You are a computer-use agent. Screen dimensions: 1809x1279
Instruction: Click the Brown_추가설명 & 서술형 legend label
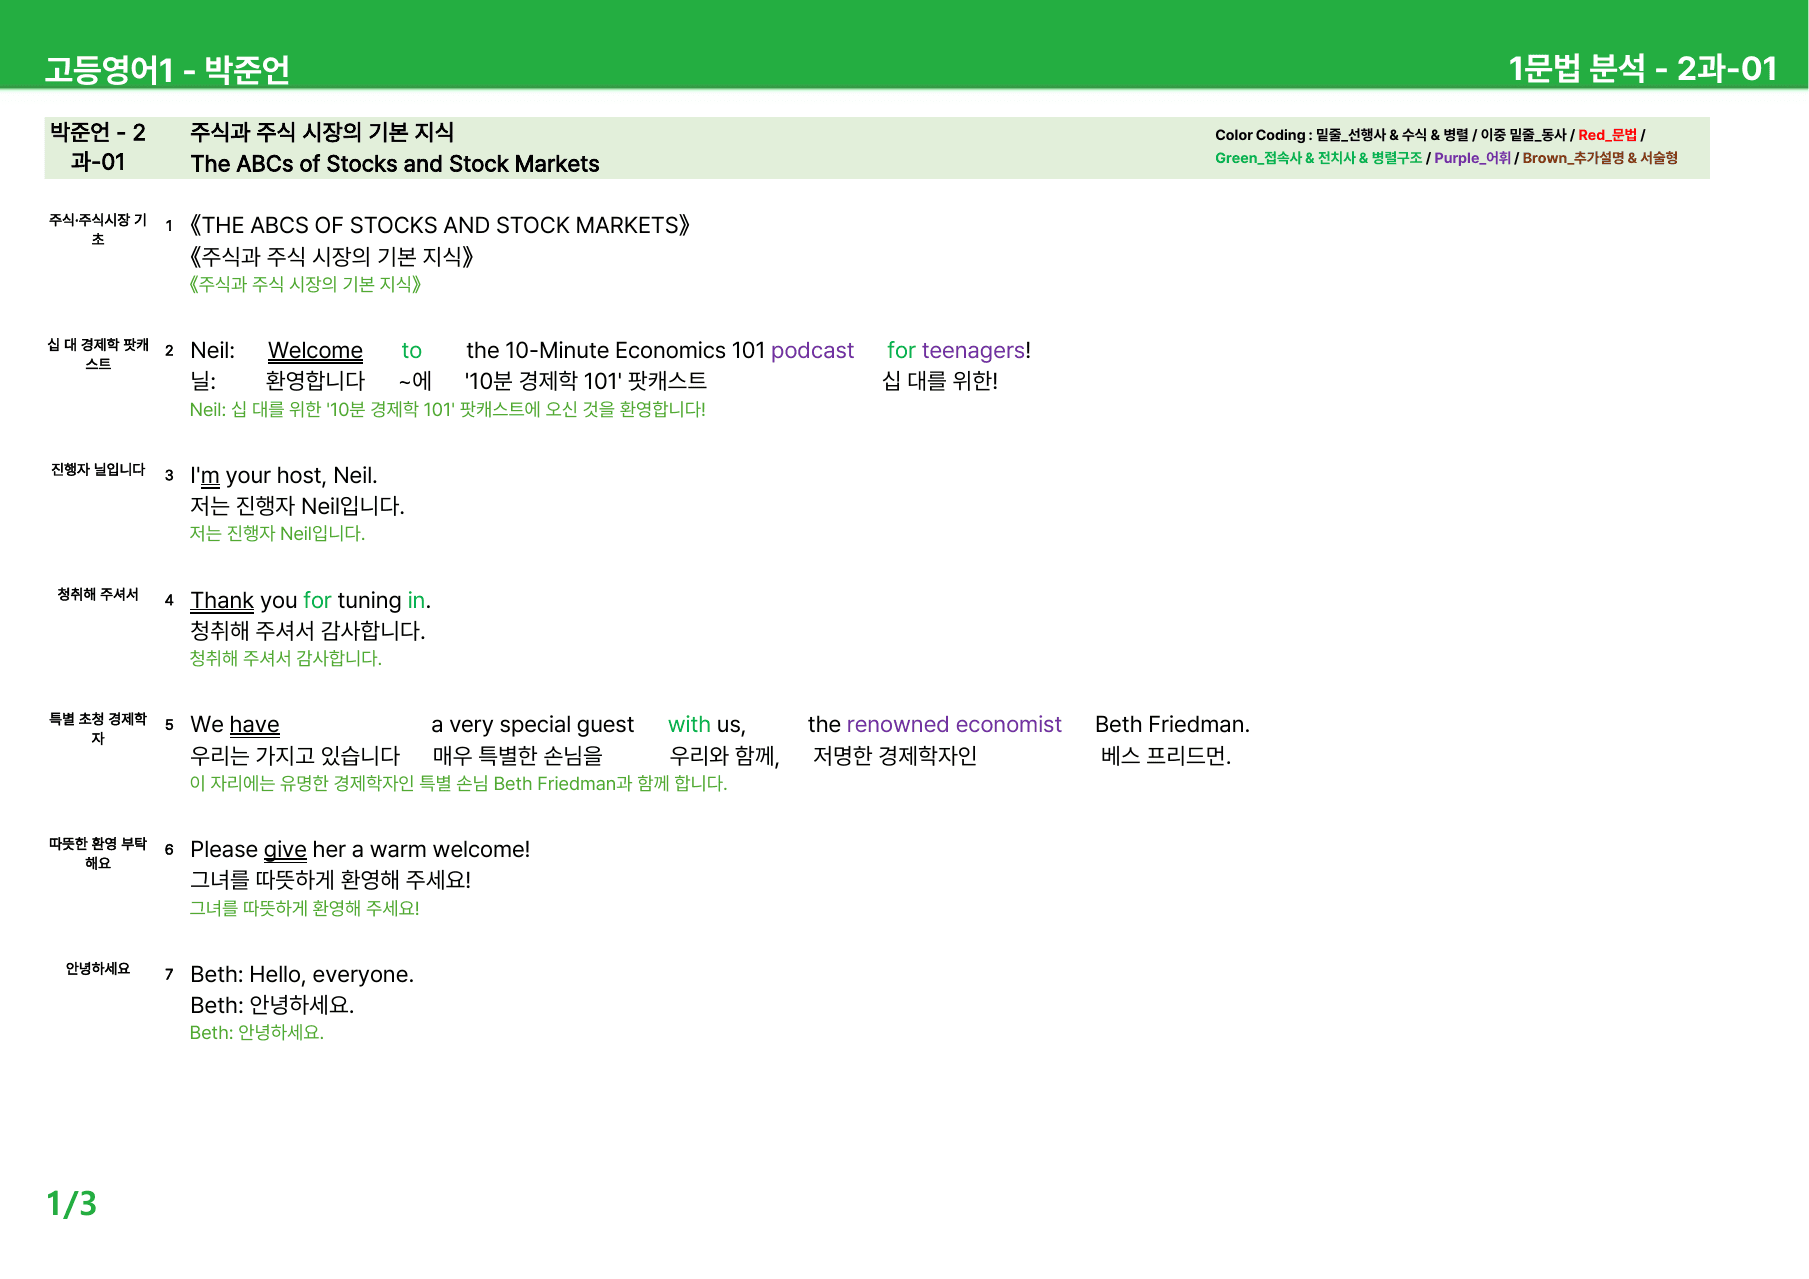(1600, 158)
